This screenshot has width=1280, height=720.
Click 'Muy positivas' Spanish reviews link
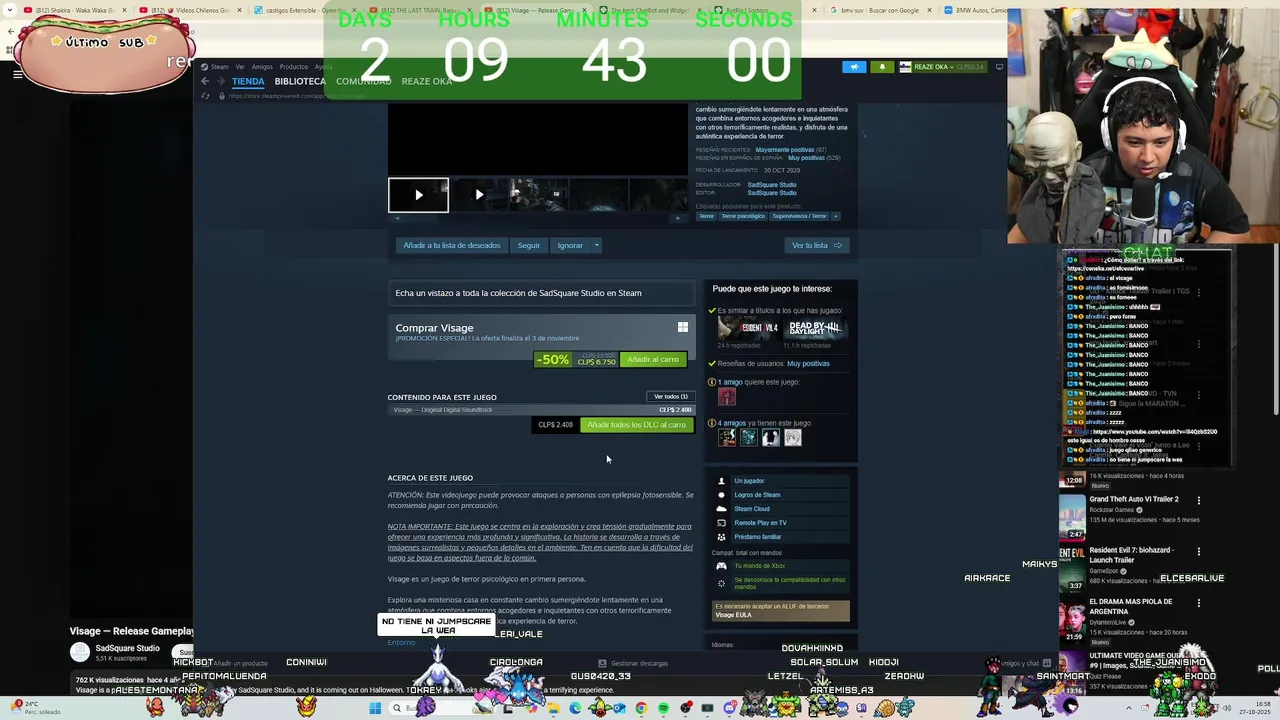(806, 158)
